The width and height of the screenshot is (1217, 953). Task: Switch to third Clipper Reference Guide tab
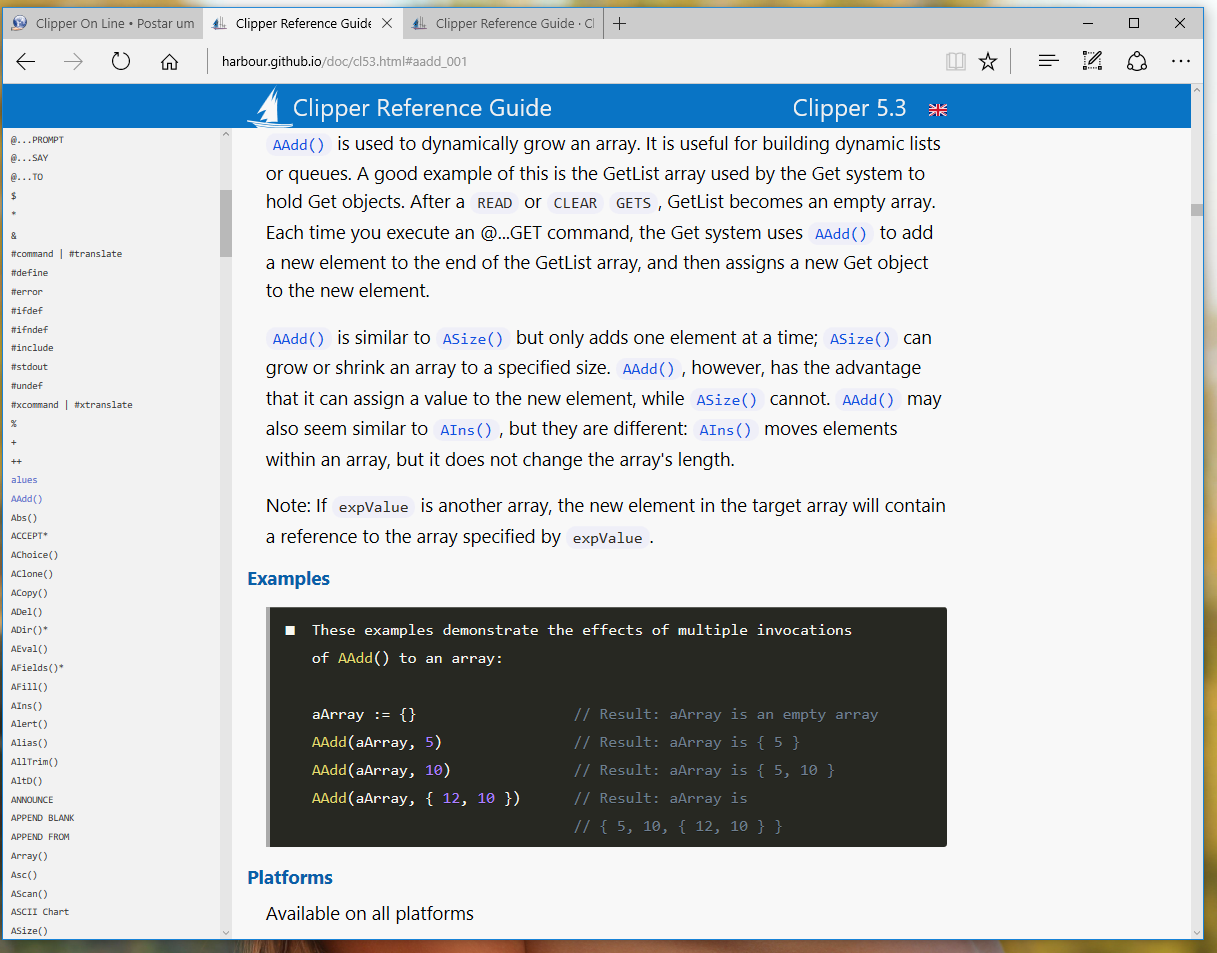[504, 24]
